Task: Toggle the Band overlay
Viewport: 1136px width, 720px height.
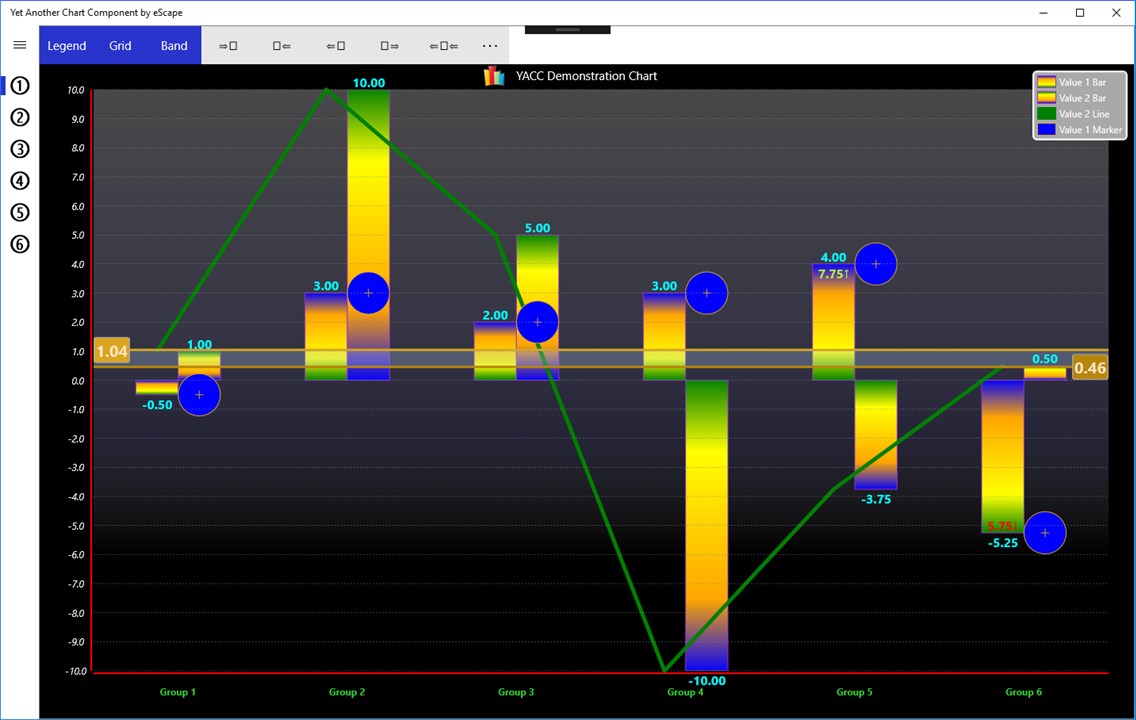Action: tap(174, 46)
